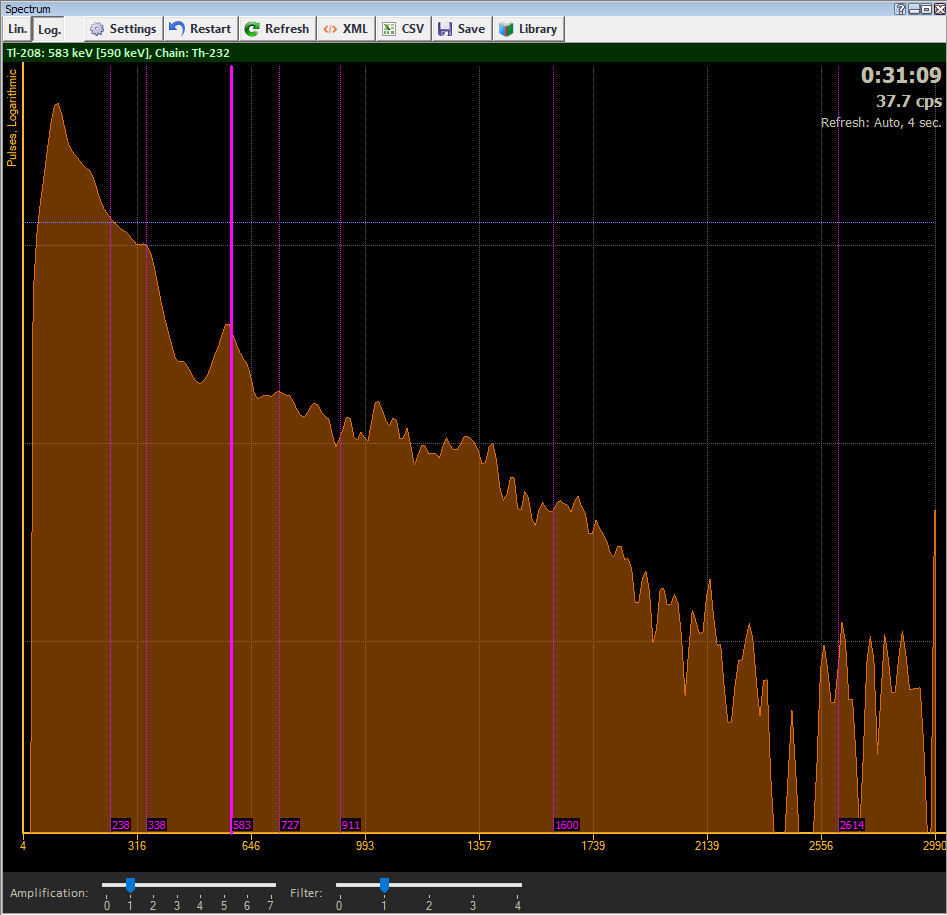Open Settings via the gear icon
947x915 pixels.
[97, 29]
